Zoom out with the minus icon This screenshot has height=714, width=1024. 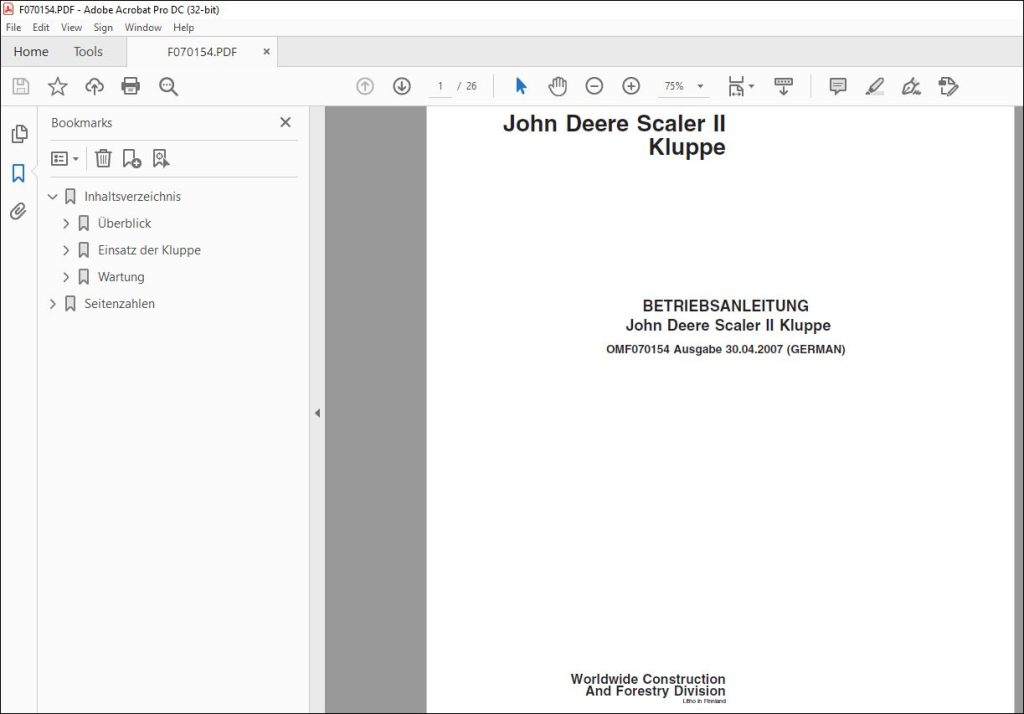[x=594, y=86]
